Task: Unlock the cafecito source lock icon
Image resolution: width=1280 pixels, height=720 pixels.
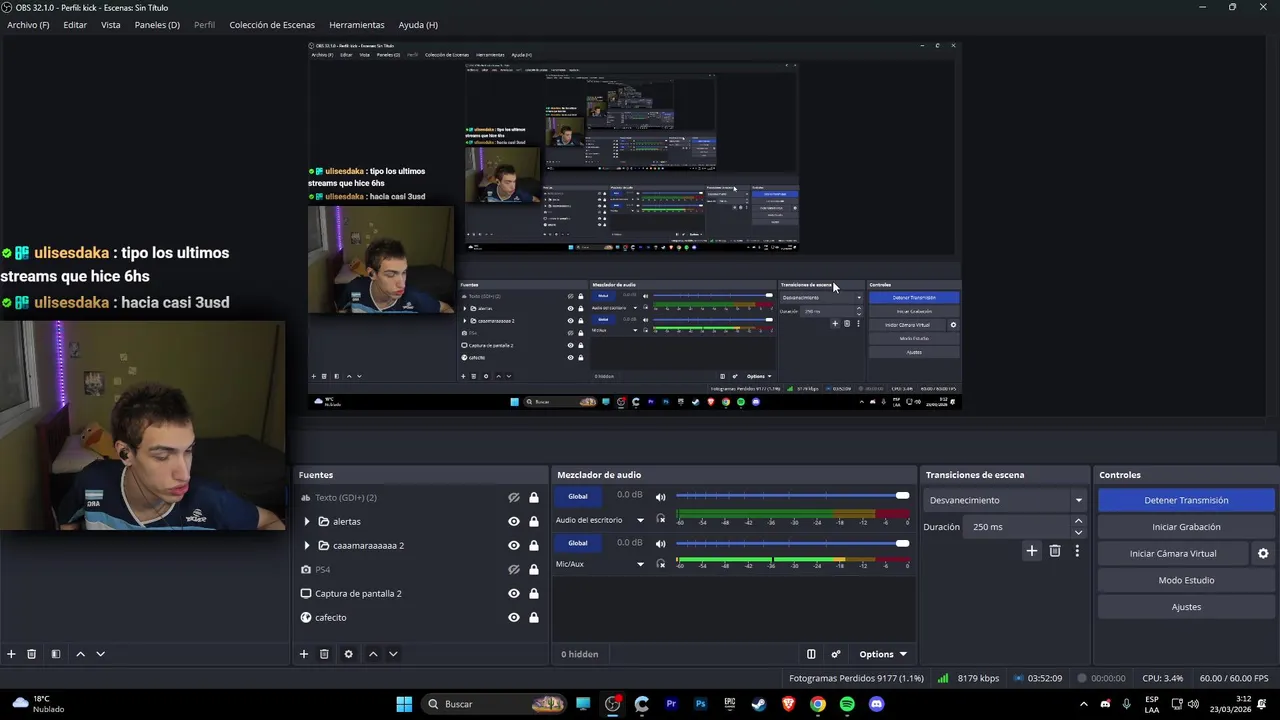Action: click(534, 617)
